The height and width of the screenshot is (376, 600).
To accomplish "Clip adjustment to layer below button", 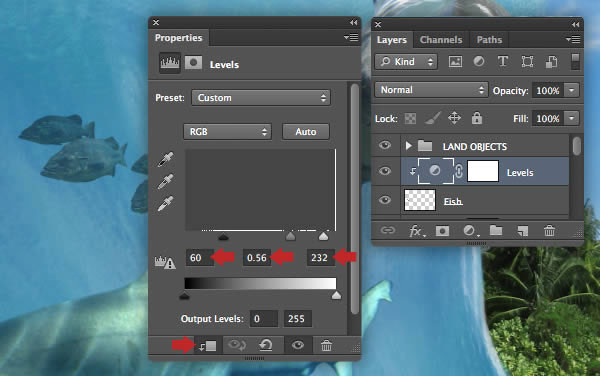I will coord(207,346).
